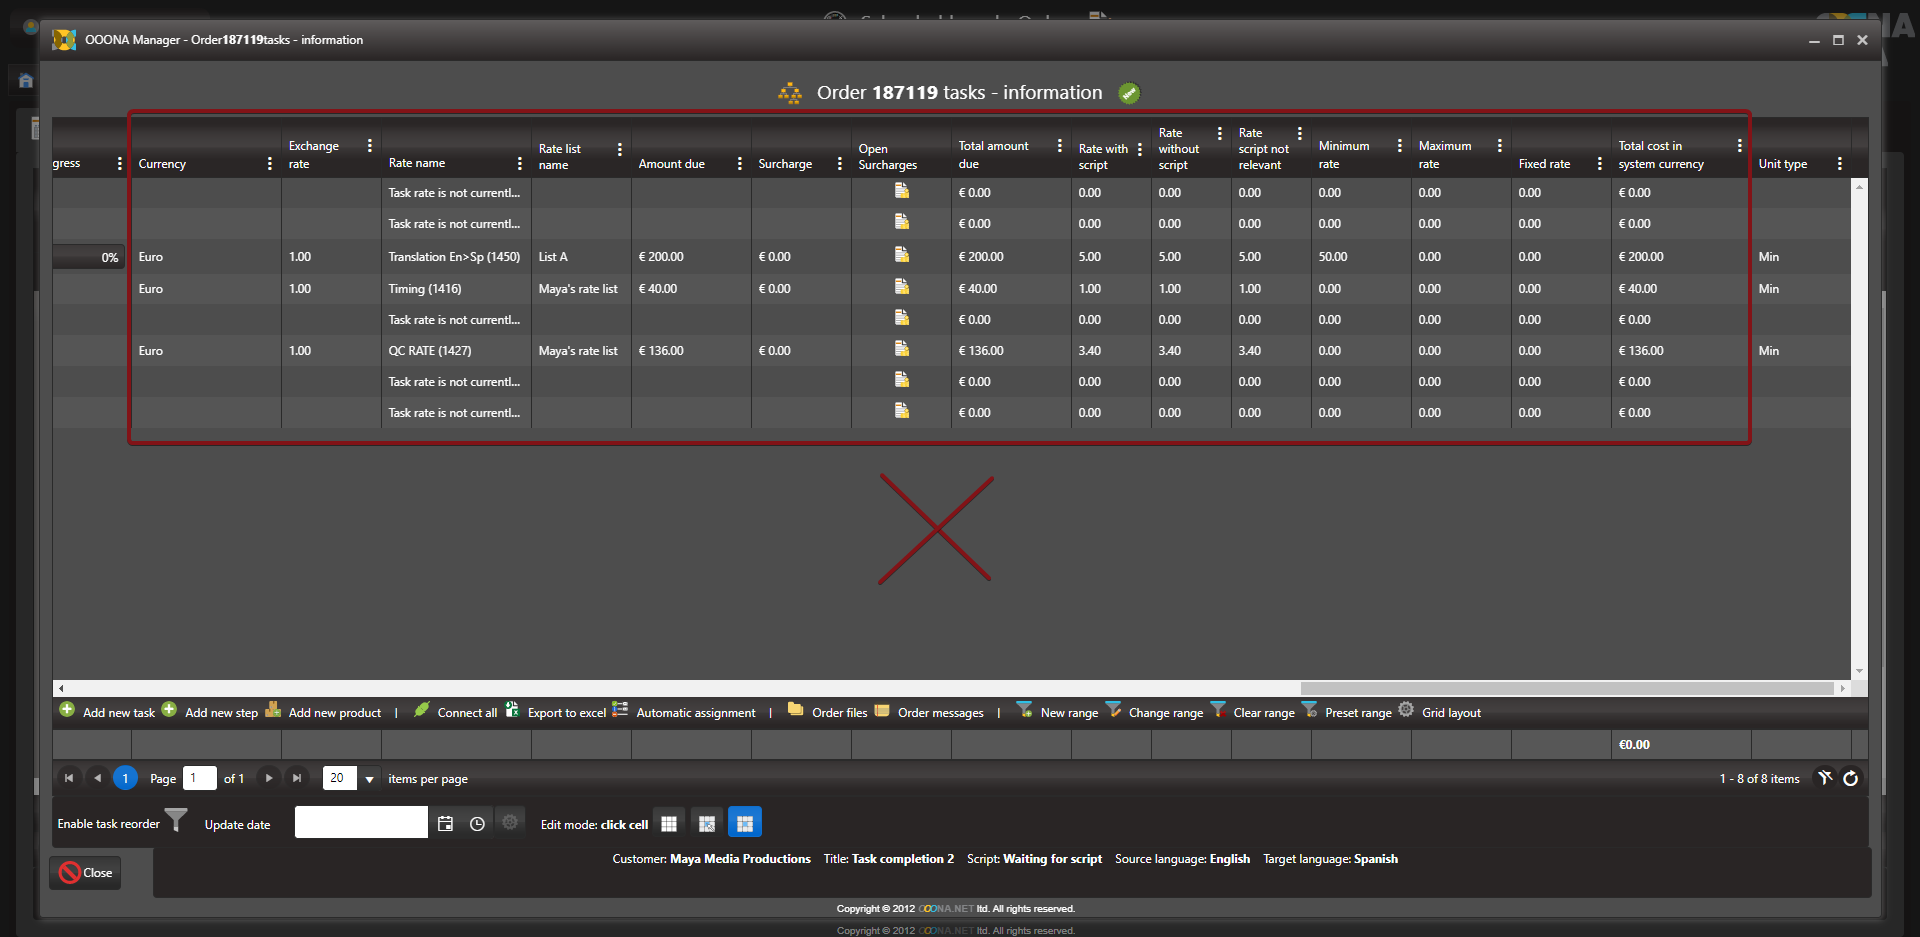Click the horizontal scrollbar thumb below the grid
The height and width of the screenshot is (937, 1920).
(1566, 688)
